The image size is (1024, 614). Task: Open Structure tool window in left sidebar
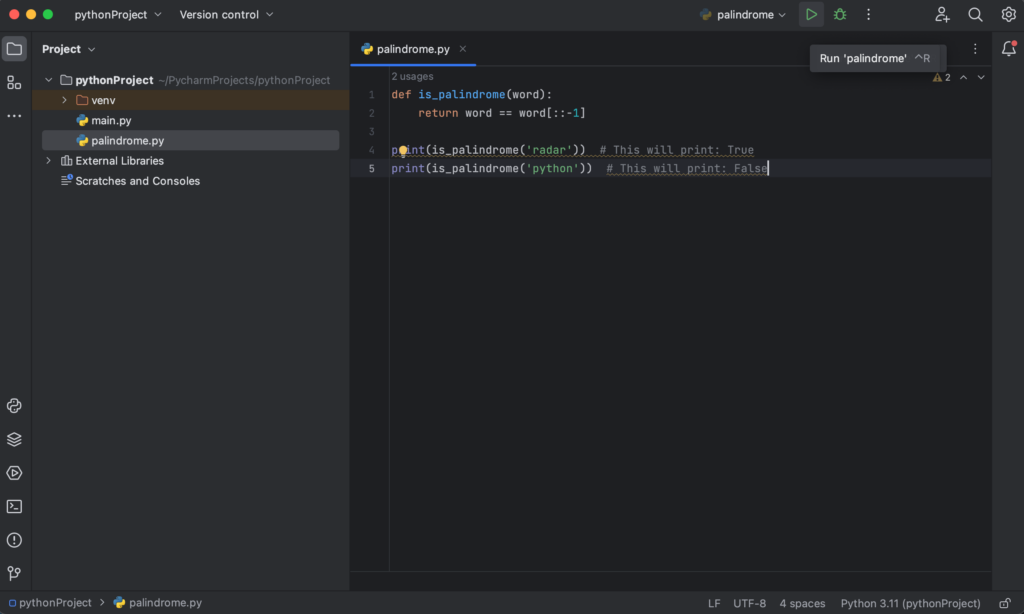14,83
